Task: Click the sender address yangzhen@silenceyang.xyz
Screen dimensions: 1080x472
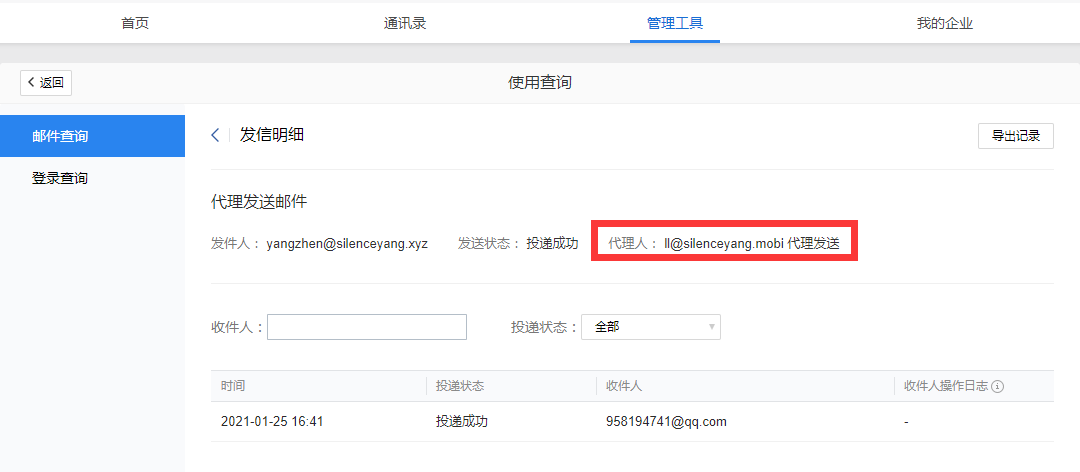Action: coord(347,244)
